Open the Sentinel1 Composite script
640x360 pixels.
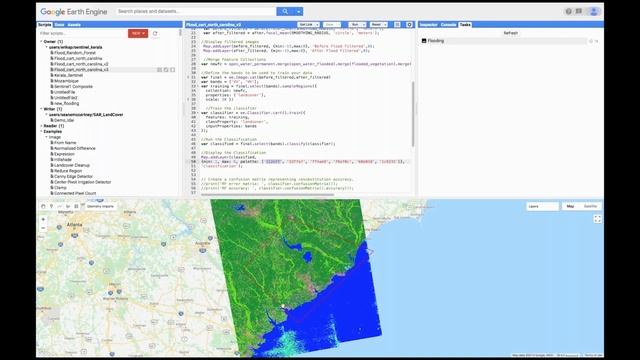pyautogui.click(x=73, y=87)
